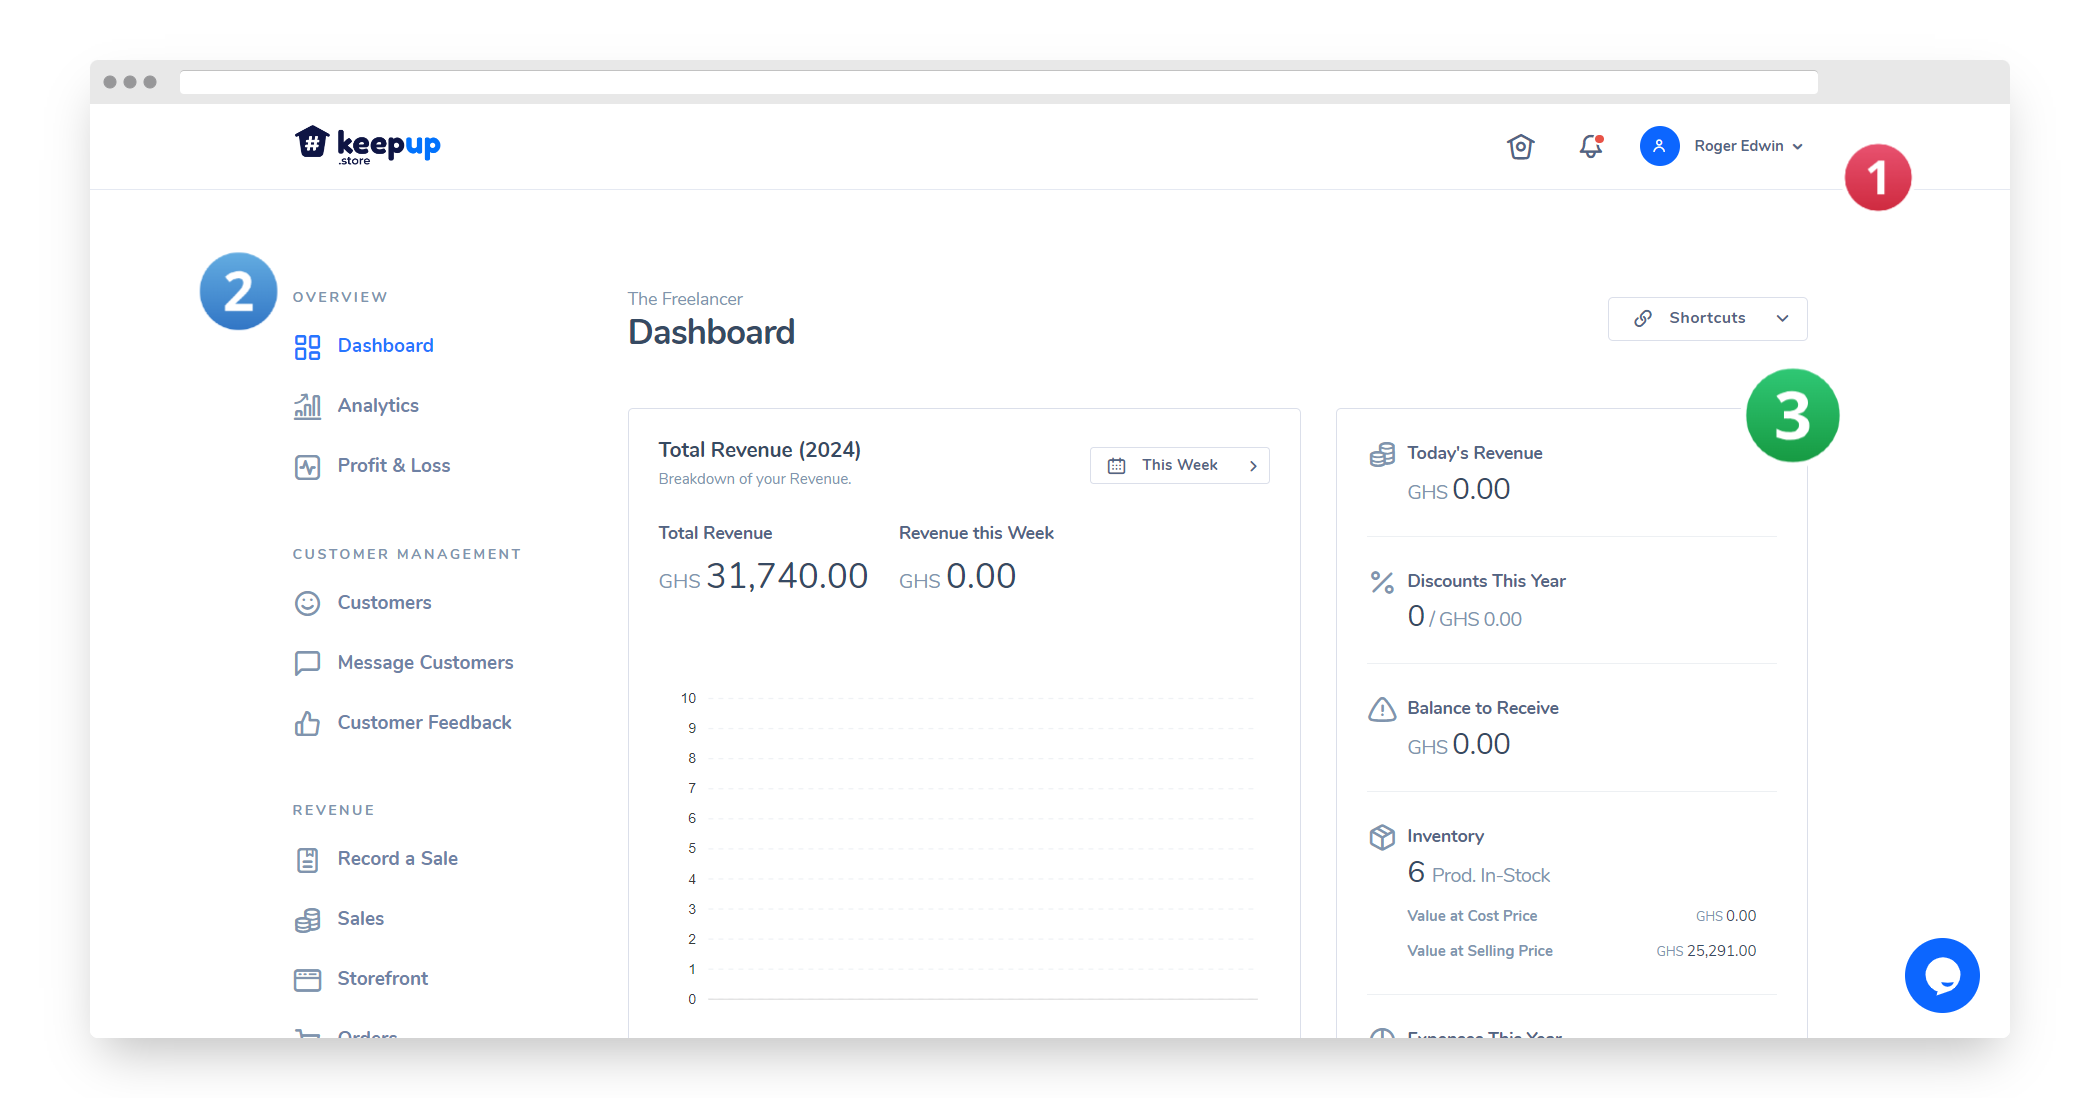Go to Profit & Loss page
This screenshot has width=2100, height=1098.
tap(393, 466)
